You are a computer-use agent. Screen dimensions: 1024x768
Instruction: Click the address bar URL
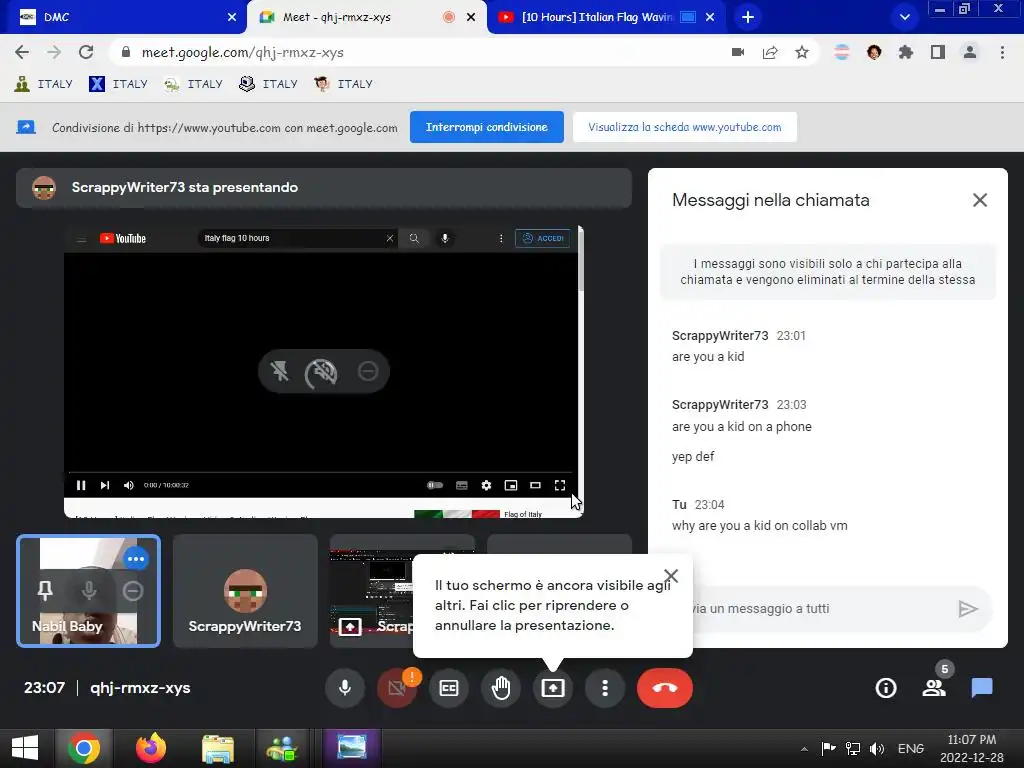[243, 52]
